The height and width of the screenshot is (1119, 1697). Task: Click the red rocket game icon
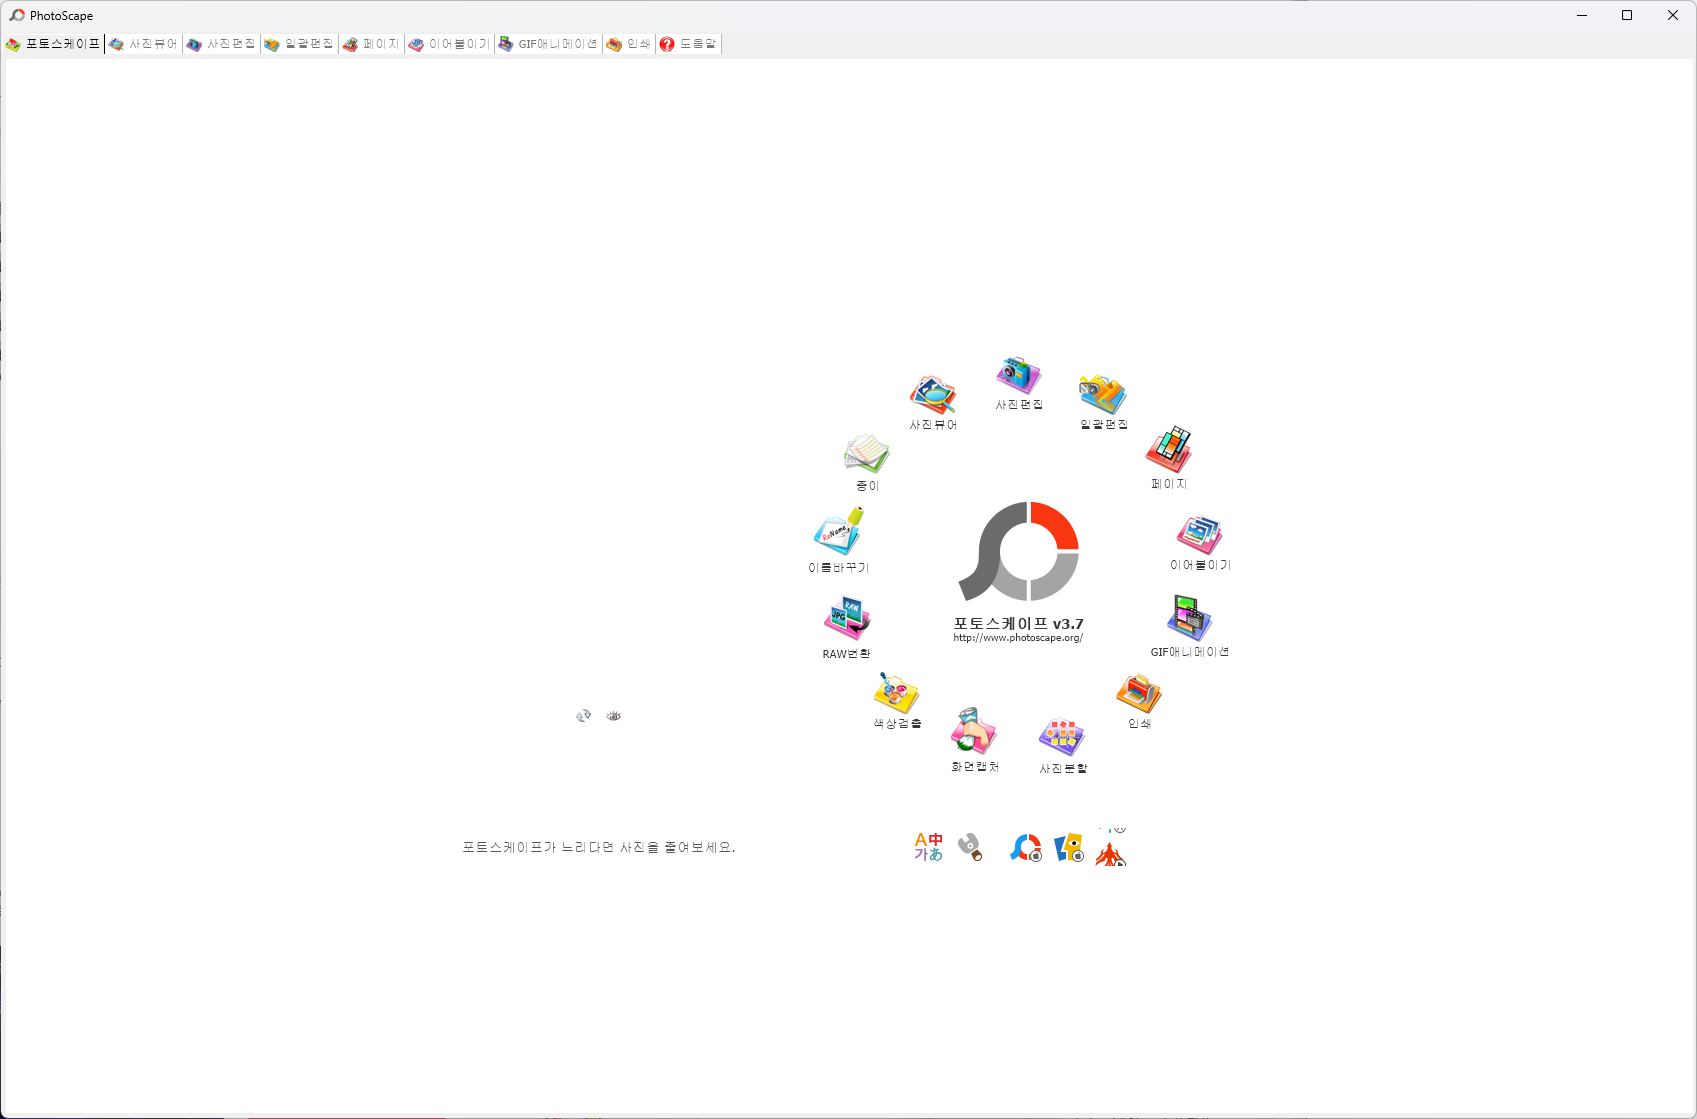[x=1111, y=853]
